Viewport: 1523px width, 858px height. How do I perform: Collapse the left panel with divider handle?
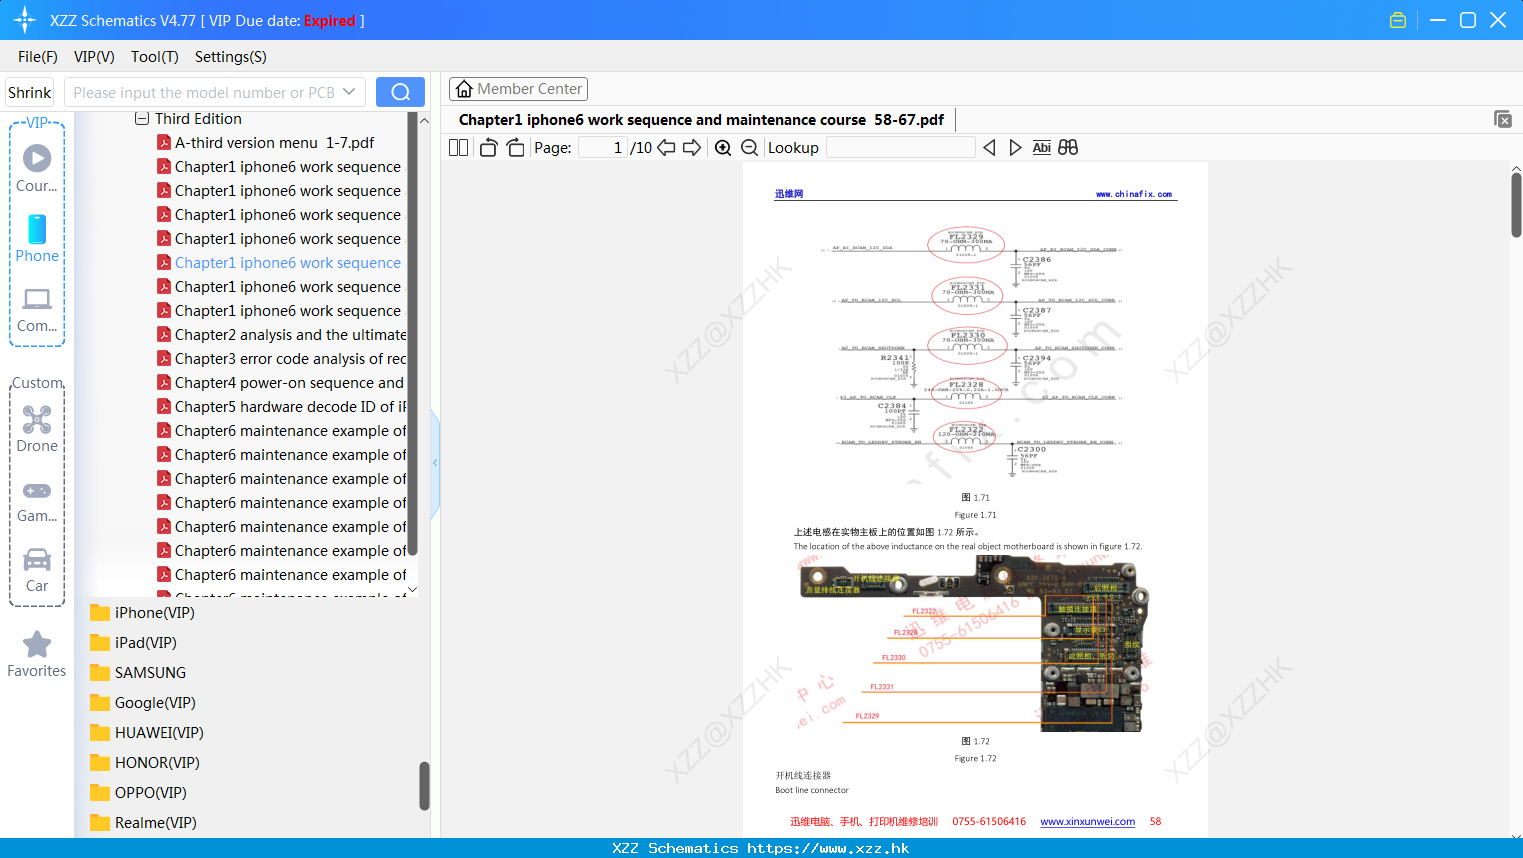(435, 462)
